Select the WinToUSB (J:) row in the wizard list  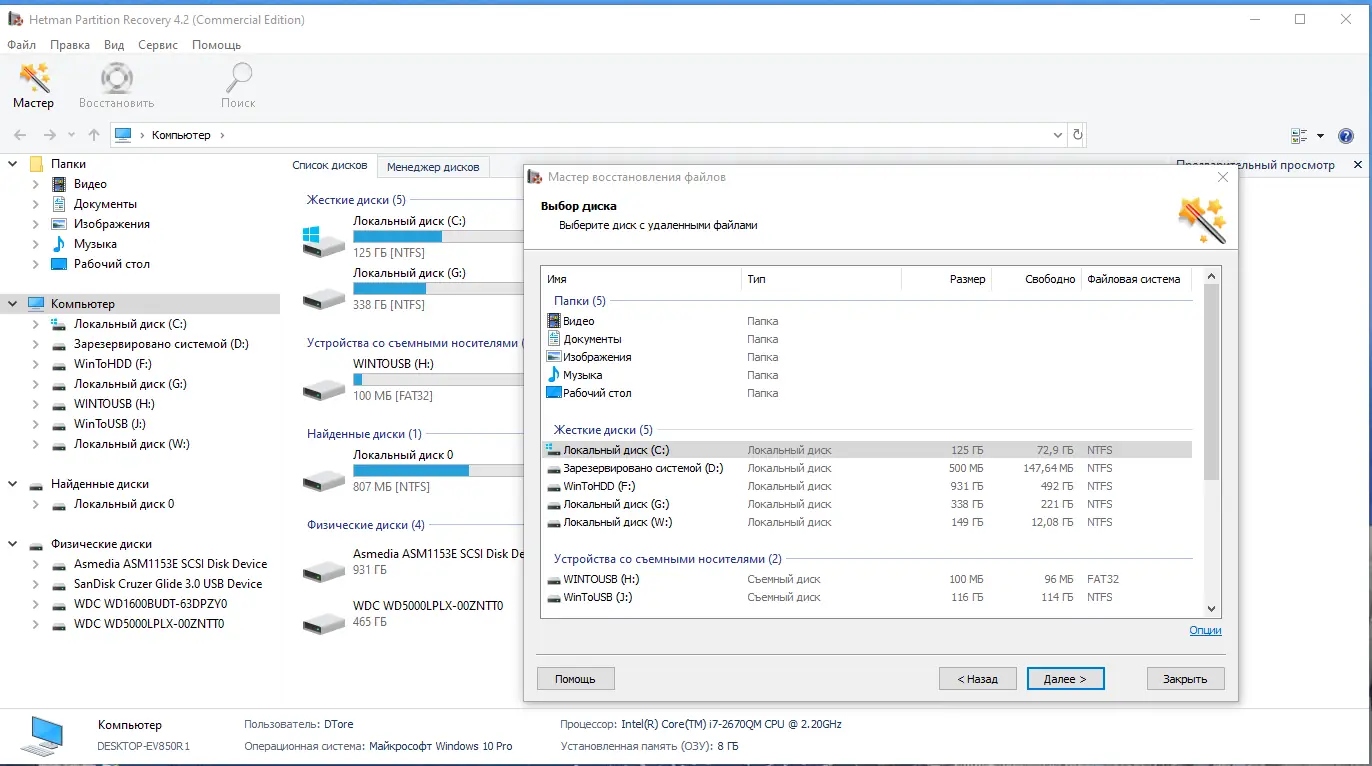tap(867, 597)
